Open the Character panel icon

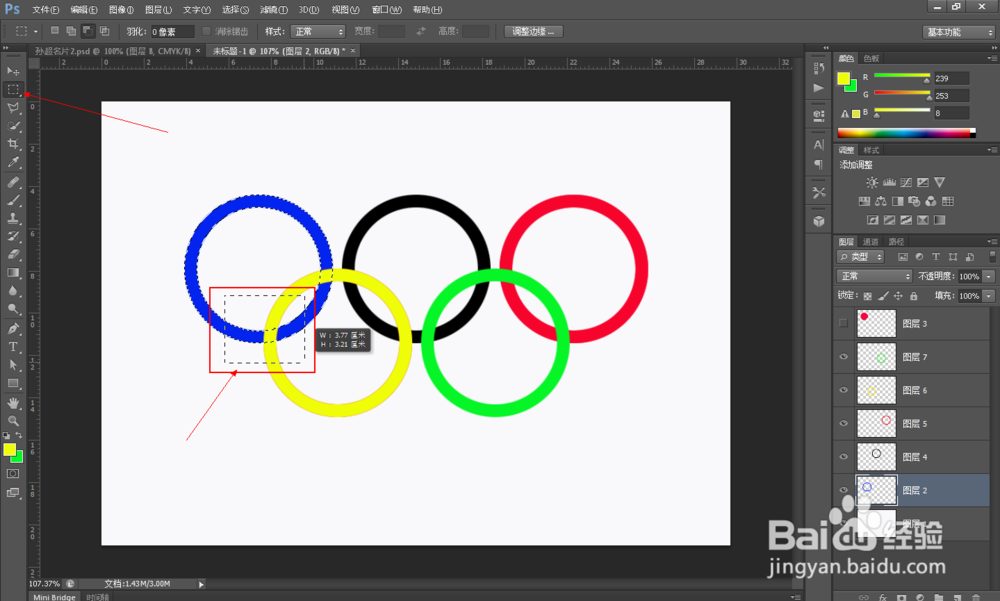point(819,145)
